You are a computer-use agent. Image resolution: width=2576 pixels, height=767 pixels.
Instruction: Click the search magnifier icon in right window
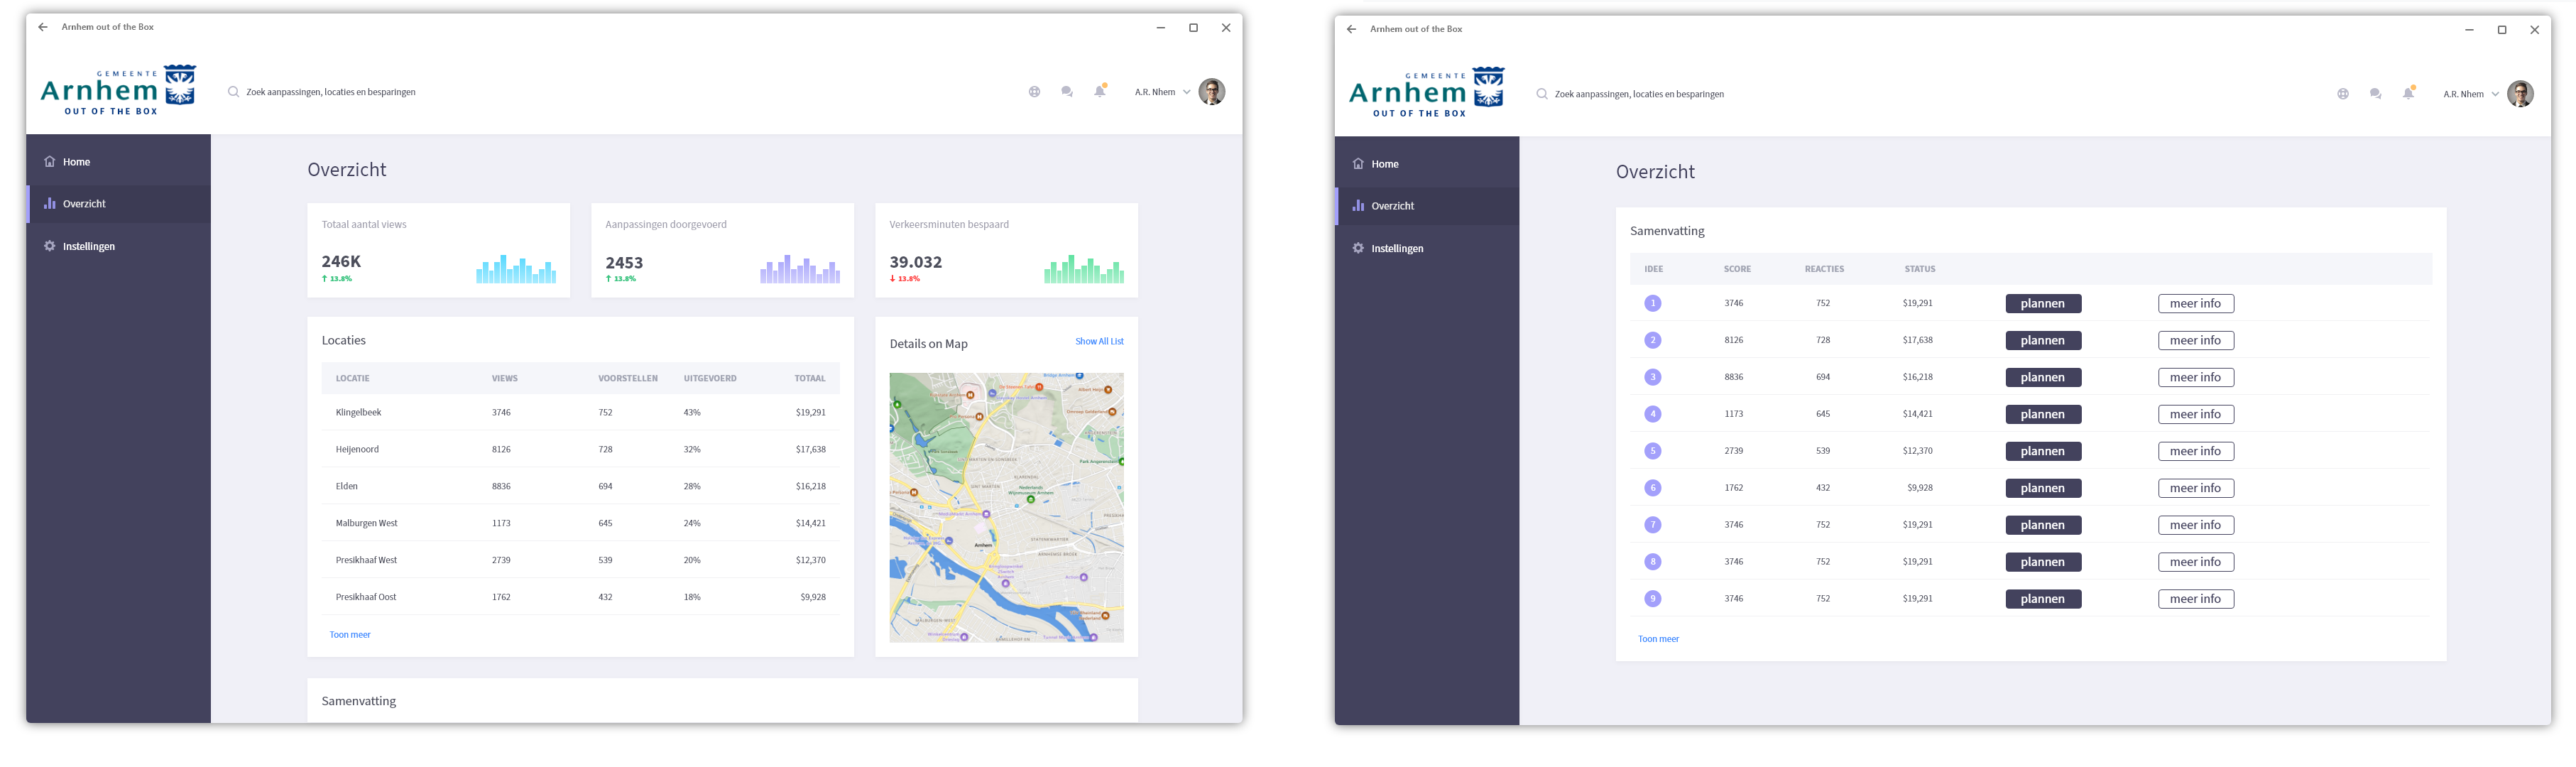pos(1541,94)
